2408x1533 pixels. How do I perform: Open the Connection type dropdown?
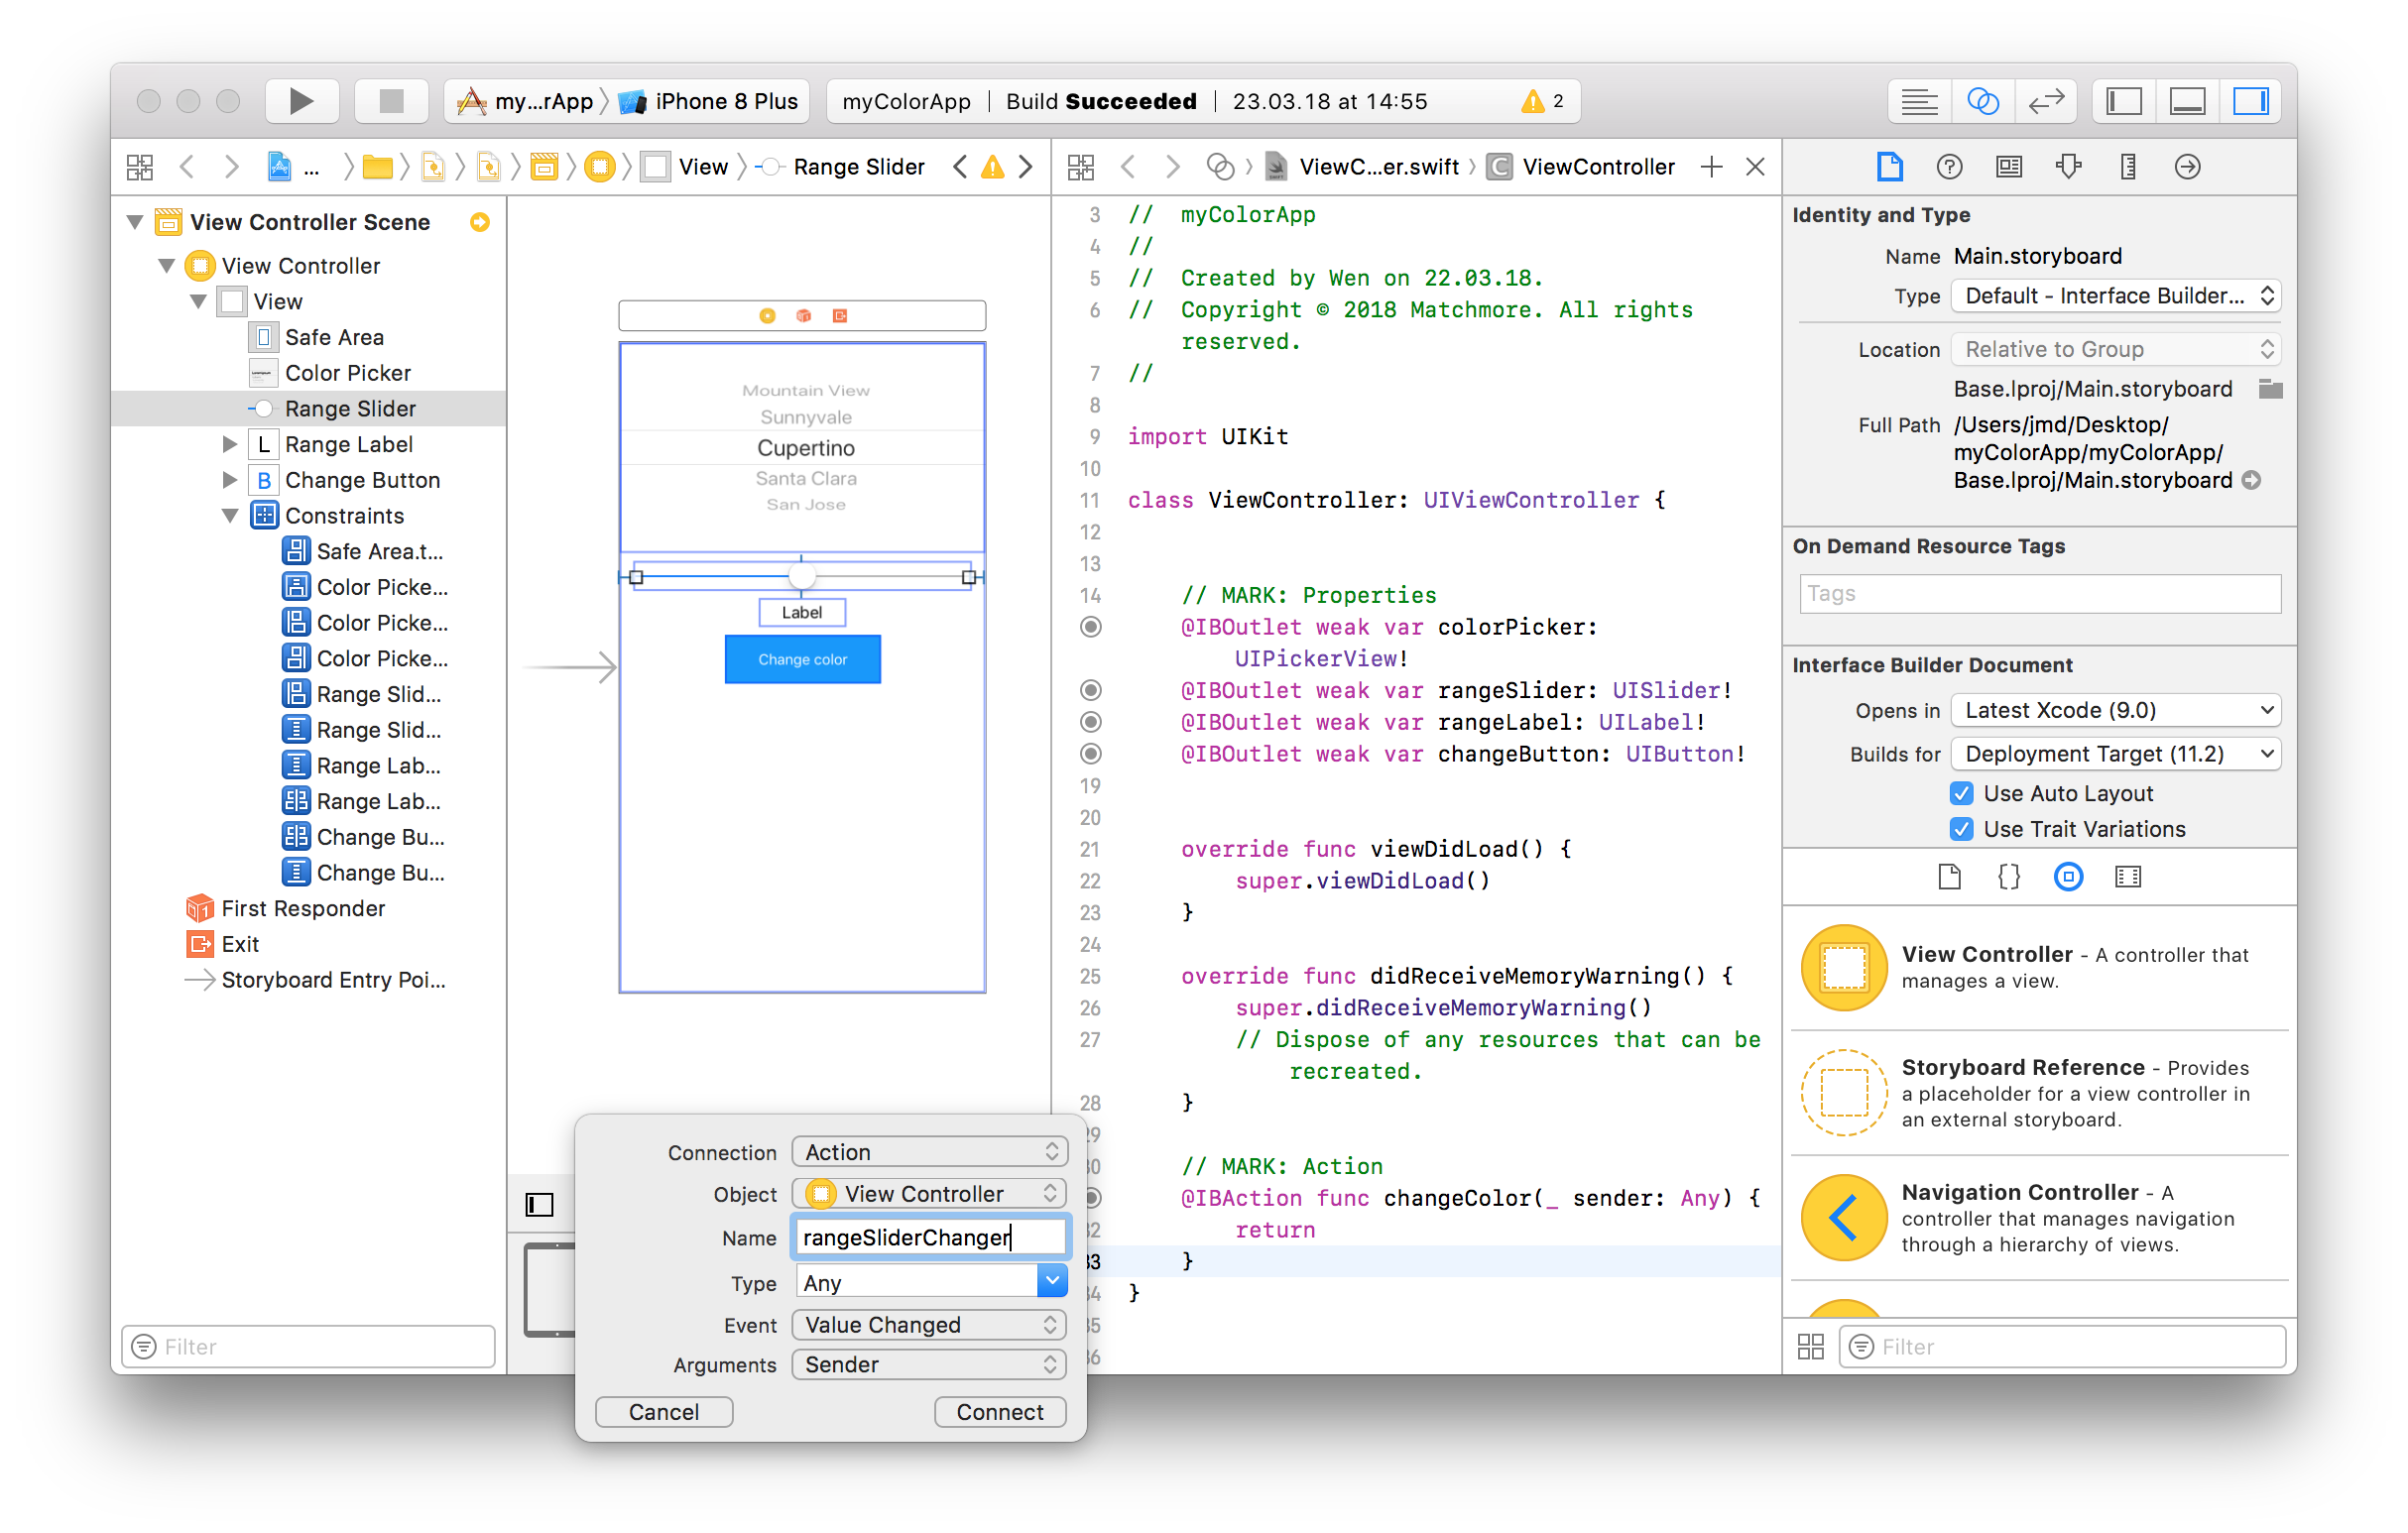pos(929,1152)
